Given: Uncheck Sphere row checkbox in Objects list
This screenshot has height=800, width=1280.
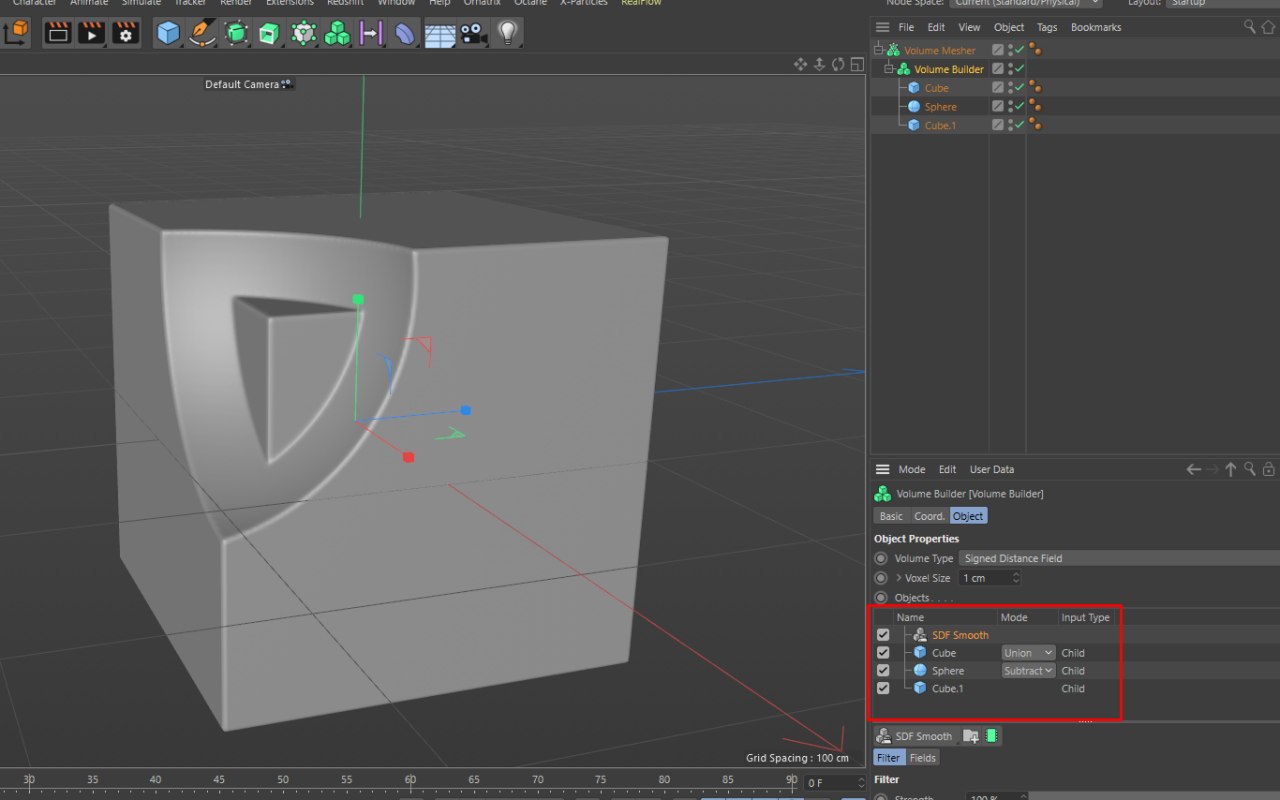Looking at the screenshot, I should (883, 671).
